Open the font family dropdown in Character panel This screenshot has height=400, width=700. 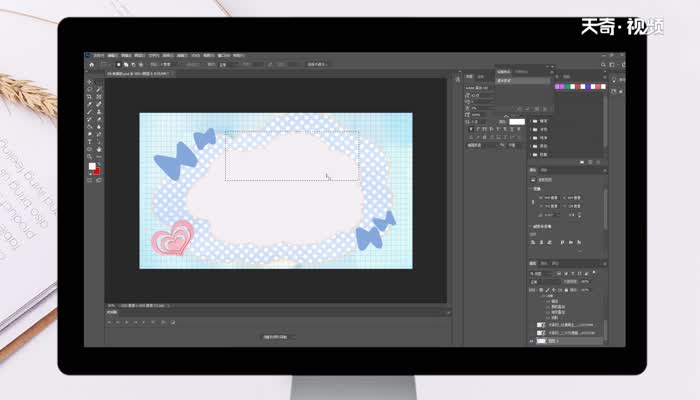(479, 88)
